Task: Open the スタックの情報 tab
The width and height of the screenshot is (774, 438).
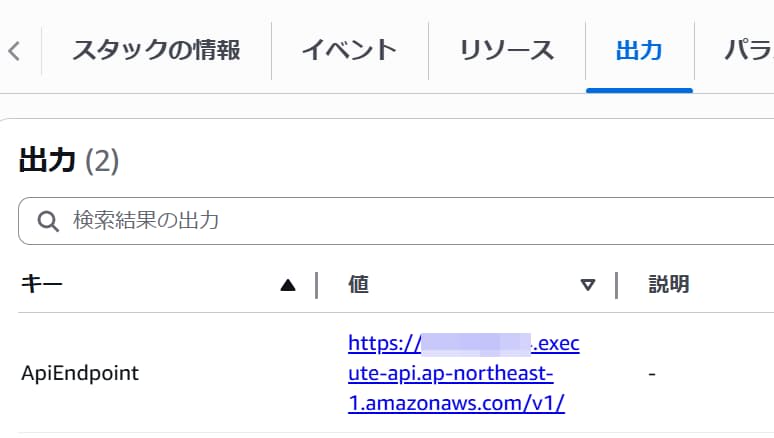Action: (x=156, y=50)
